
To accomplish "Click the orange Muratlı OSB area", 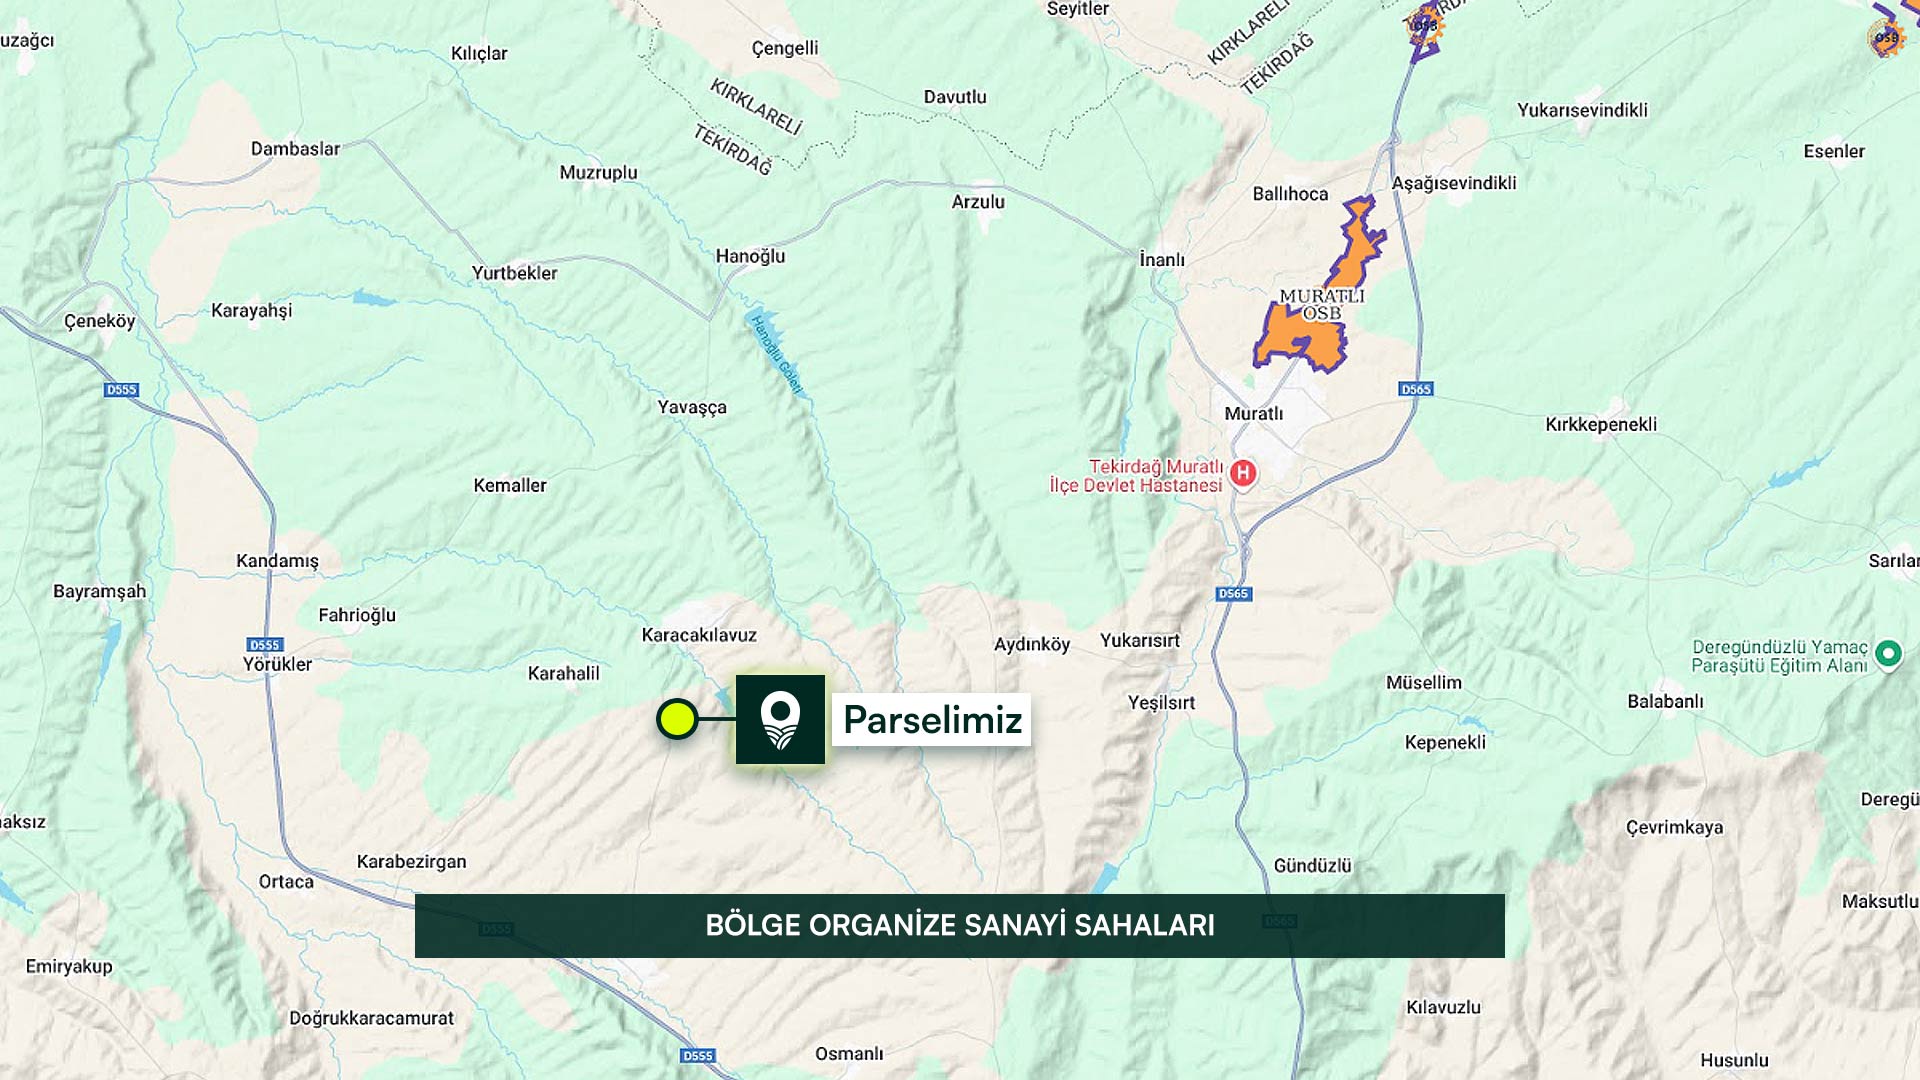I will (1300, 340).
